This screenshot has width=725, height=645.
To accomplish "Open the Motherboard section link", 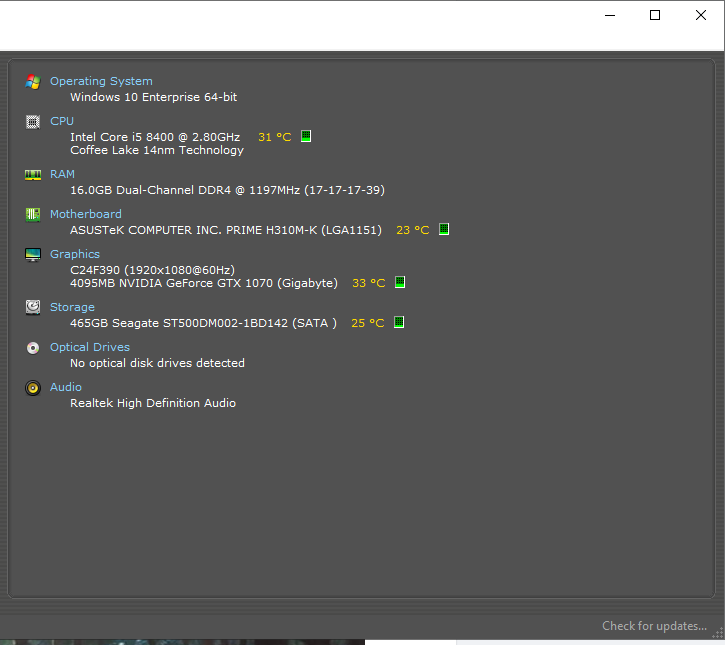I will (x=86, y=214).
